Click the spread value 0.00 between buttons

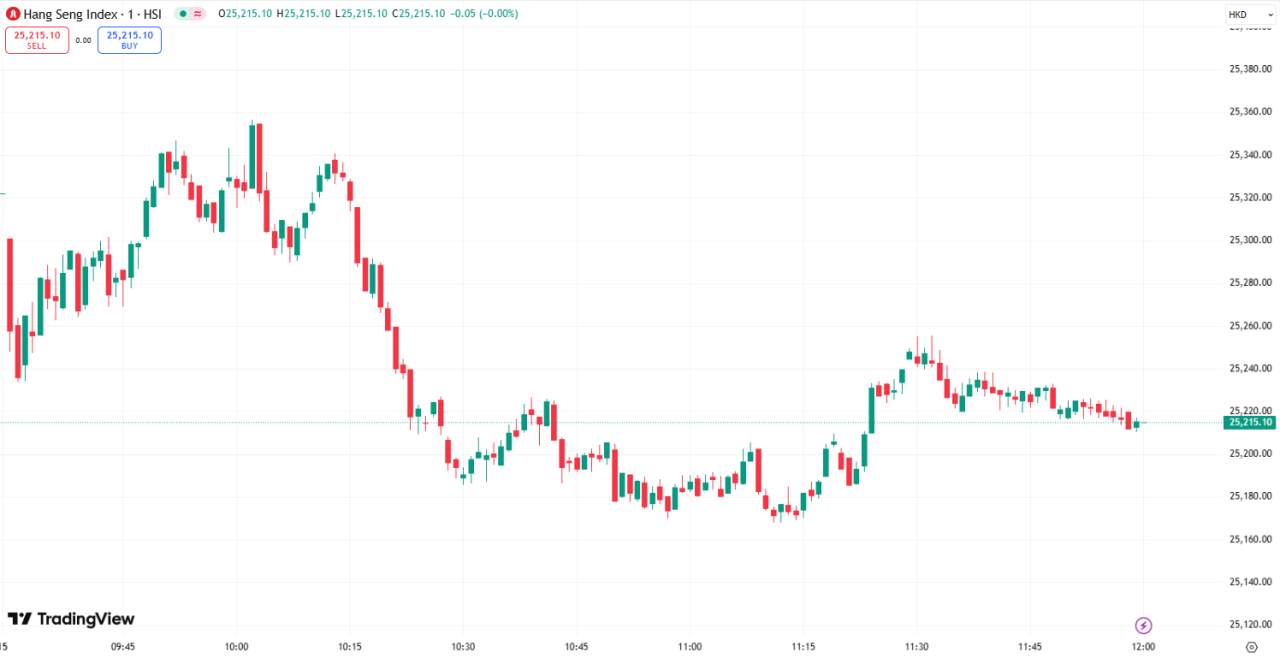tap(83, 41)
